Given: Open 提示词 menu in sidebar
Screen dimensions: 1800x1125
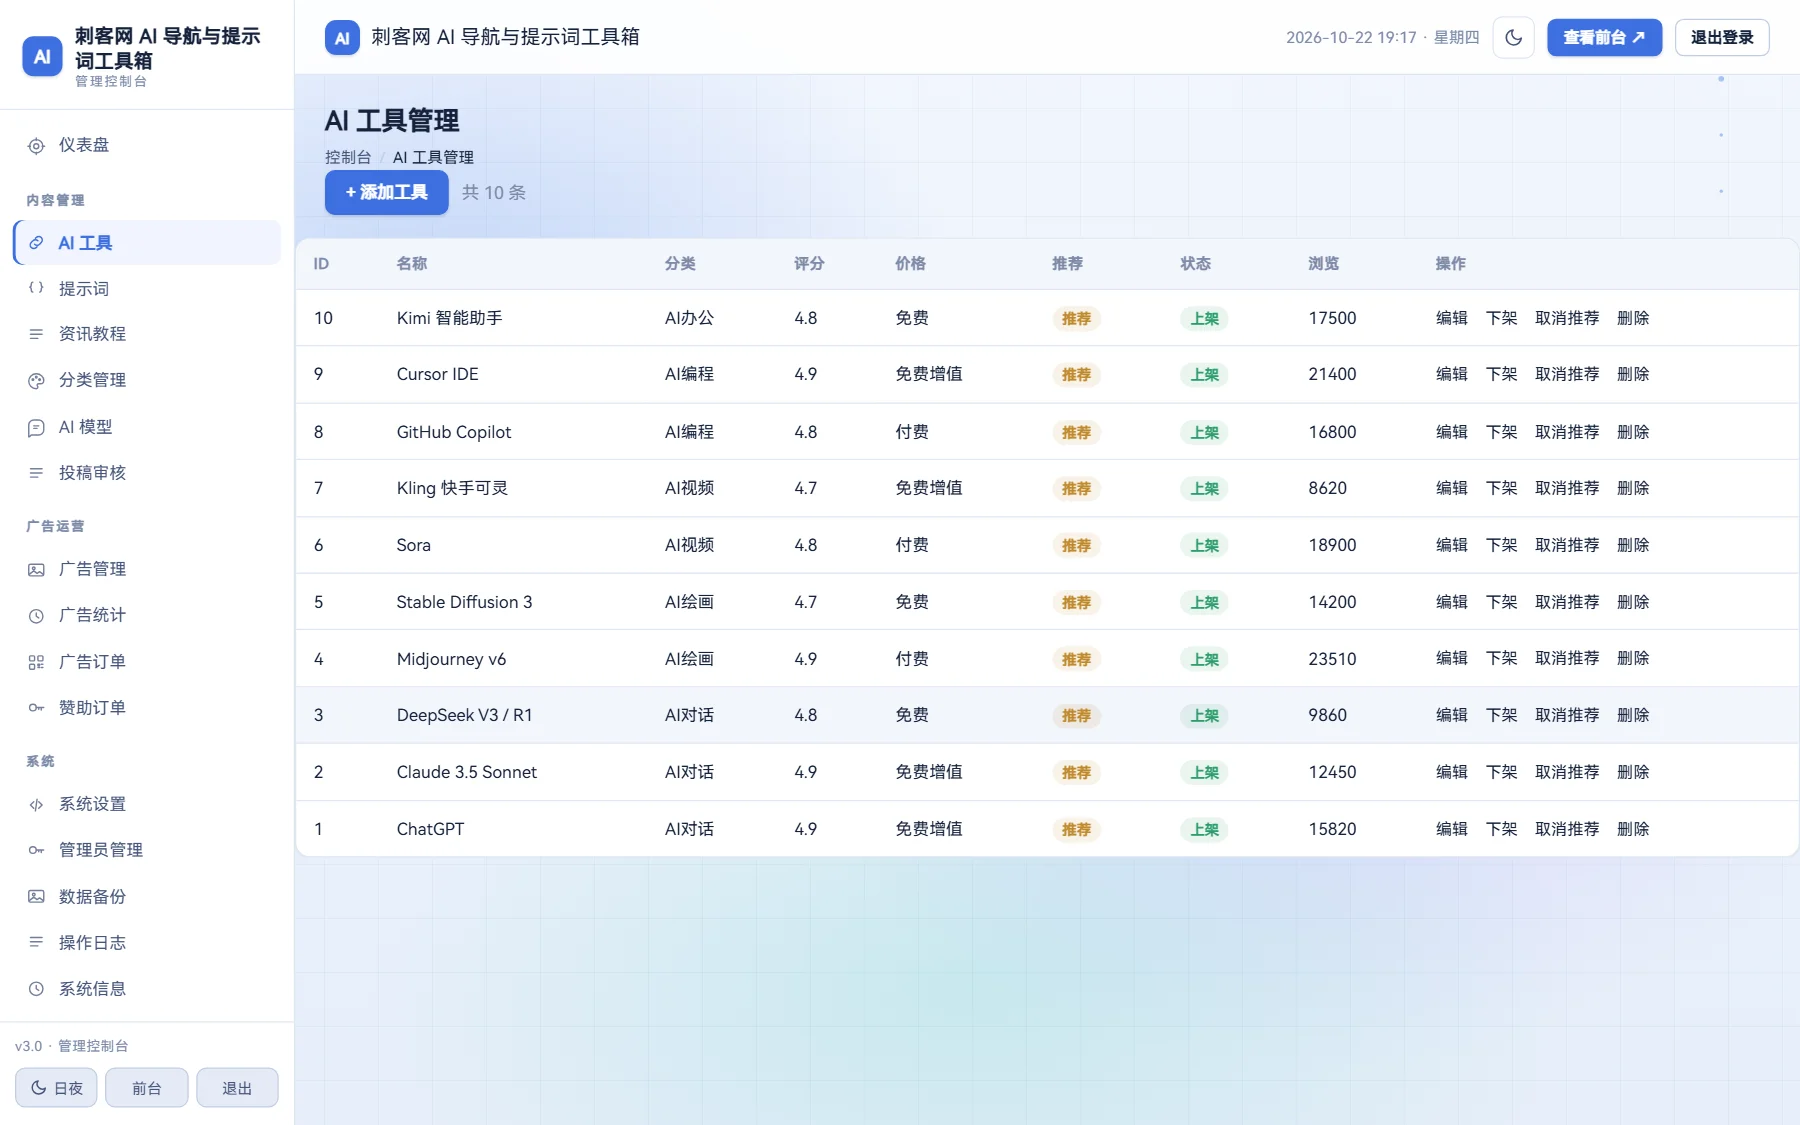Looking at the screenshot, I should 147,288.
